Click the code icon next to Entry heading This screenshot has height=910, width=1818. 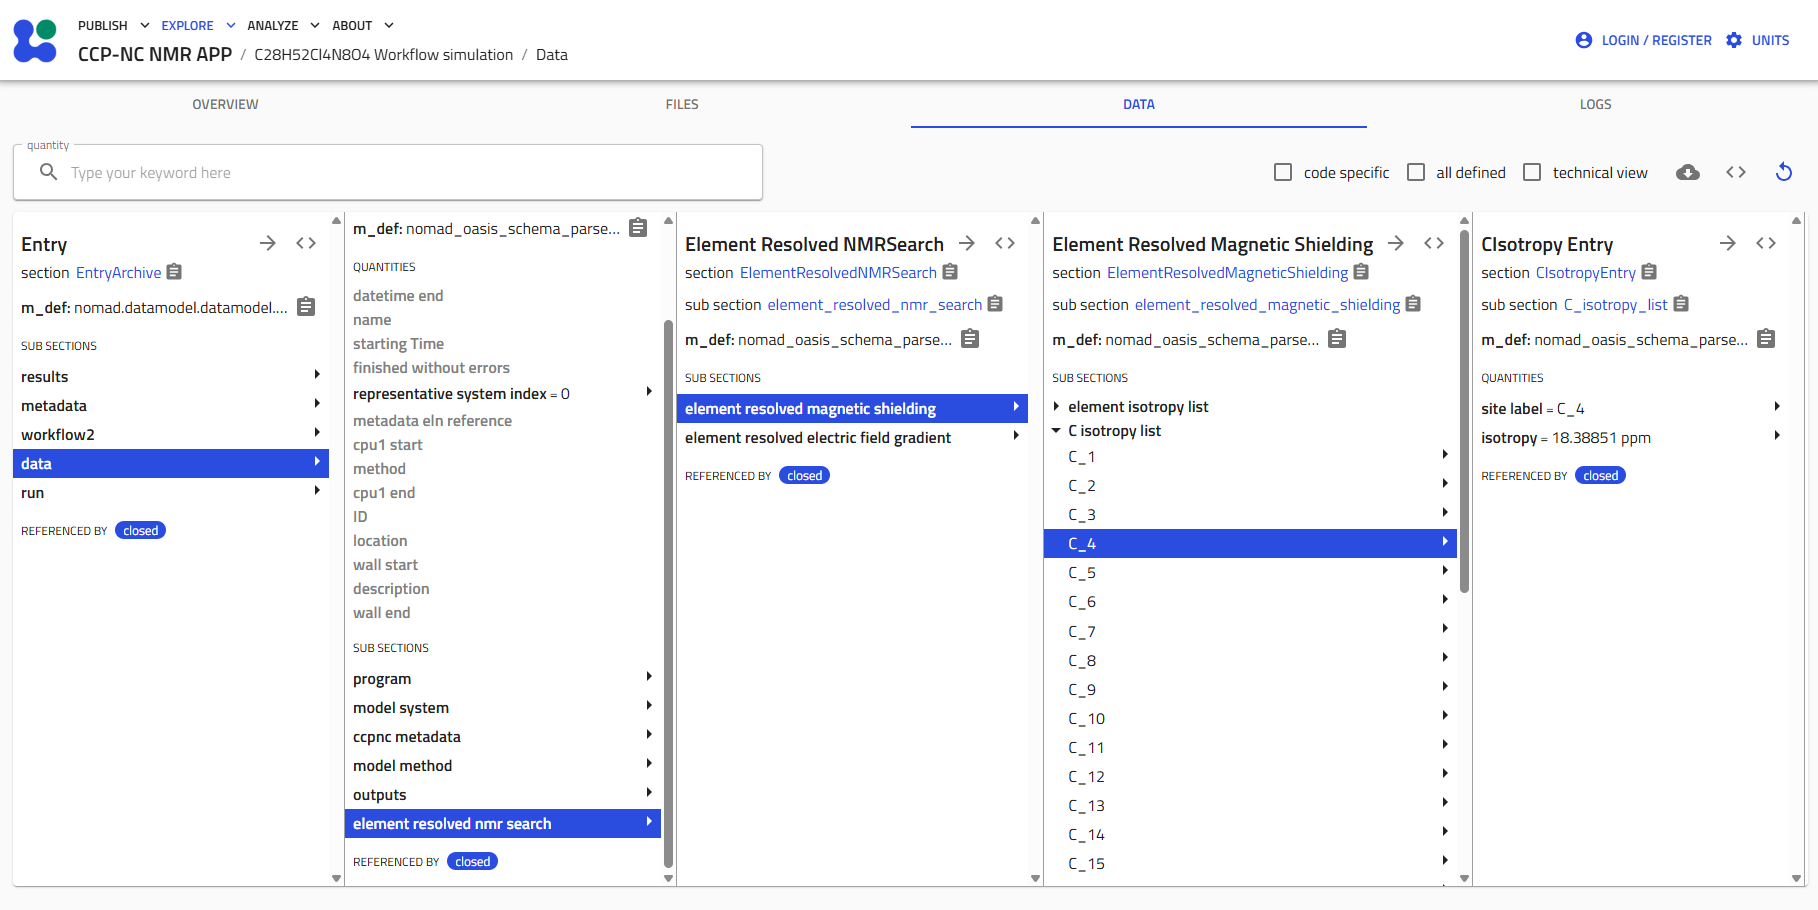pos(306,243)
